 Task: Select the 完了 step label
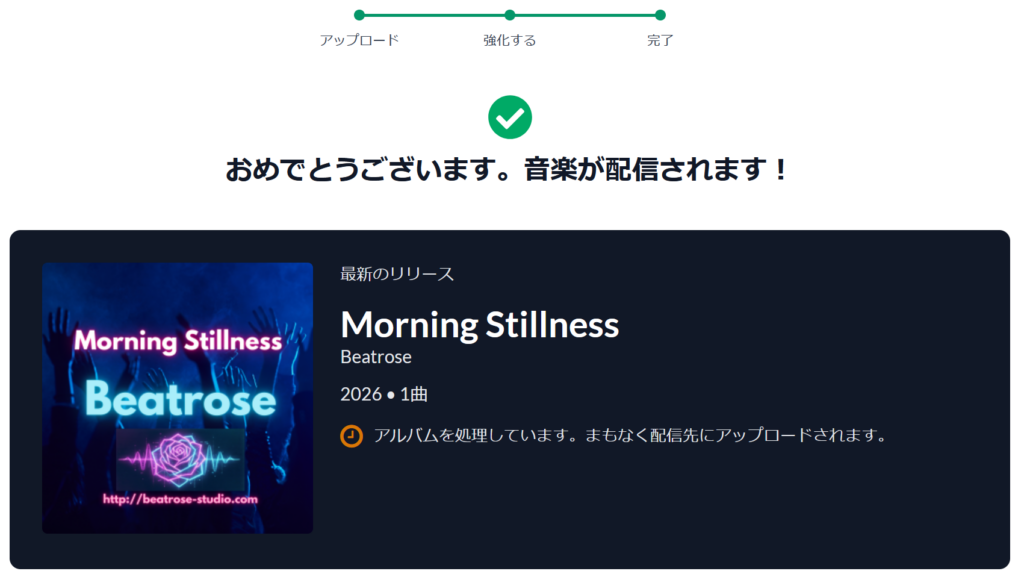point(660,41)
